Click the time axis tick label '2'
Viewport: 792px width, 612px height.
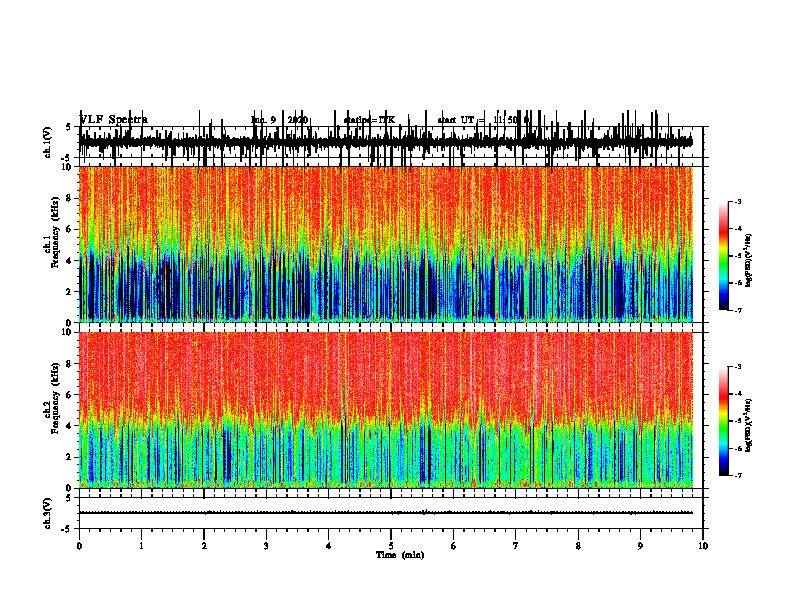[x=204, y=546]
